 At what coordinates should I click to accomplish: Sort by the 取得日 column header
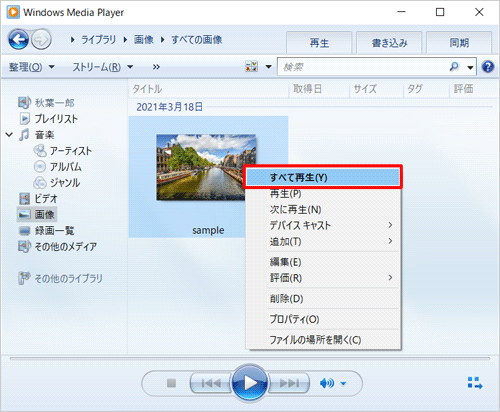(319, 89)
